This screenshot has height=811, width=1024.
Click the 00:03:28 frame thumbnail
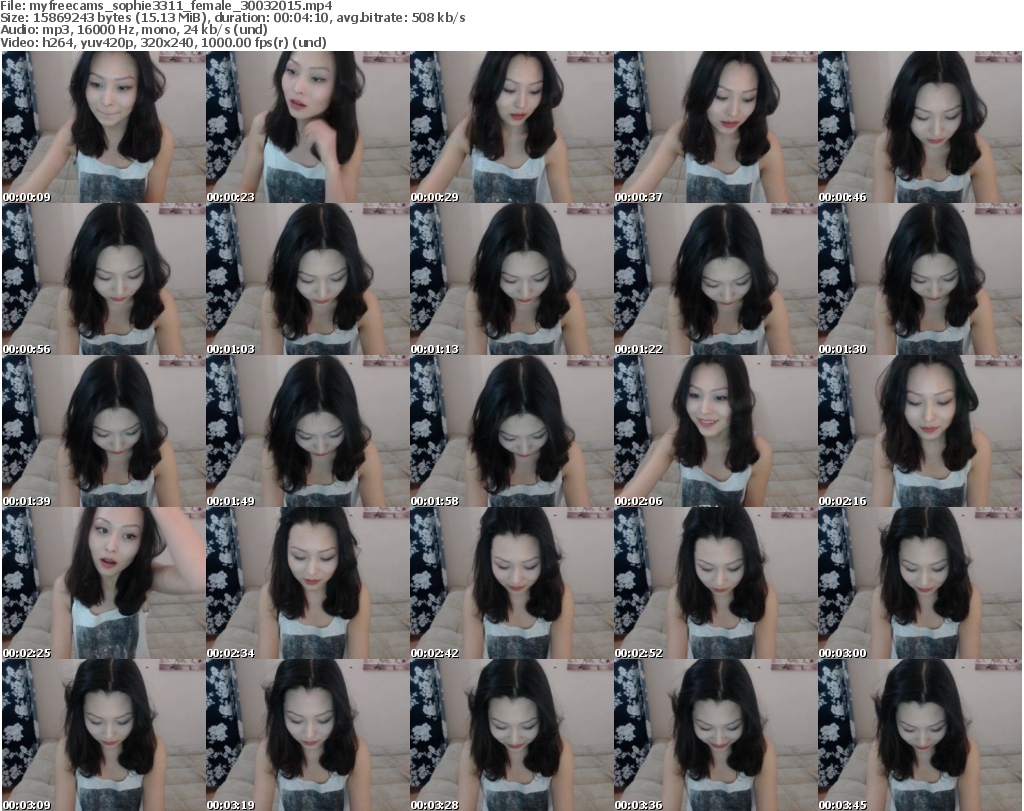click(512, 735)
